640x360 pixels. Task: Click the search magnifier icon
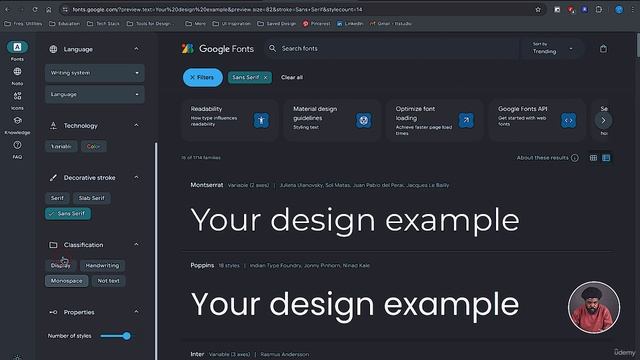272,49
